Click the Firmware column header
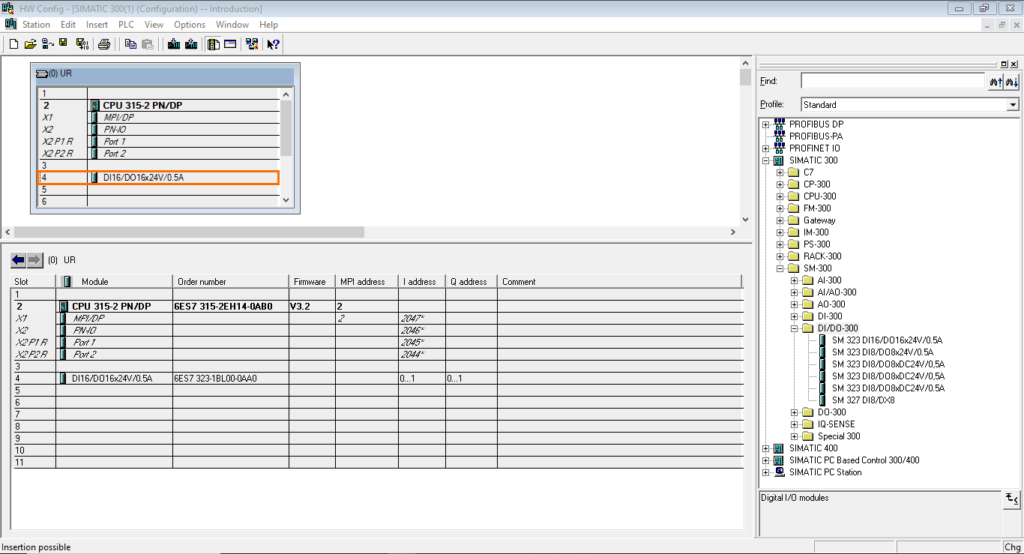1024x554 pixels. click(x=310, y=282)
